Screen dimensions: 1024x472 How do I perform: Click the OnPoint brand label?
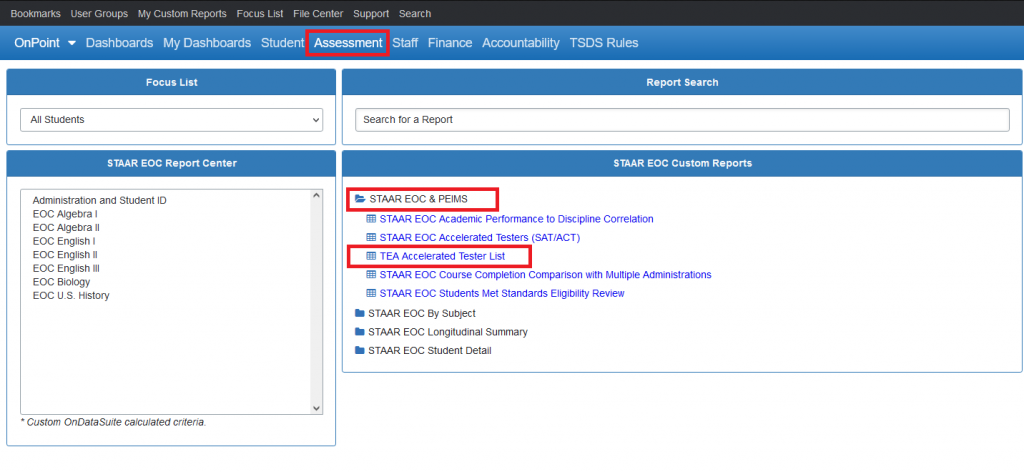click(x=37, y=43)
